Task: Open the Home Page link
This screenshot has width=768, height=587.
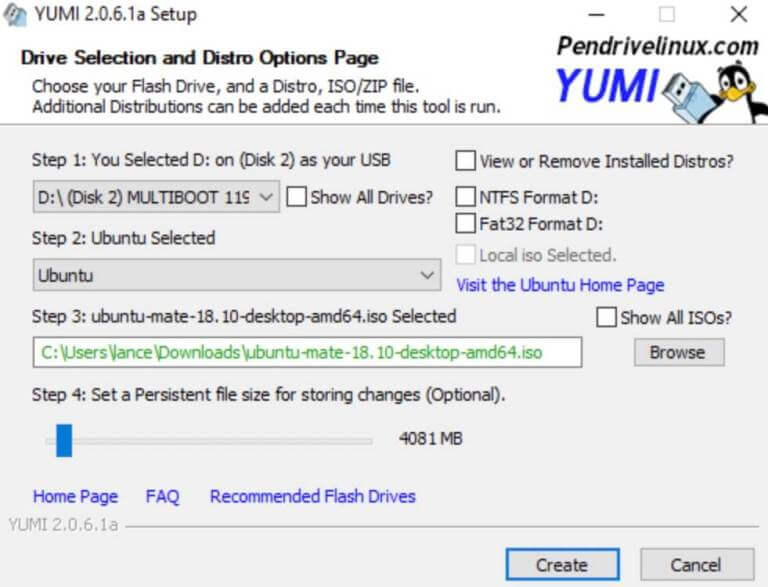Action: [x=75, y=496]
